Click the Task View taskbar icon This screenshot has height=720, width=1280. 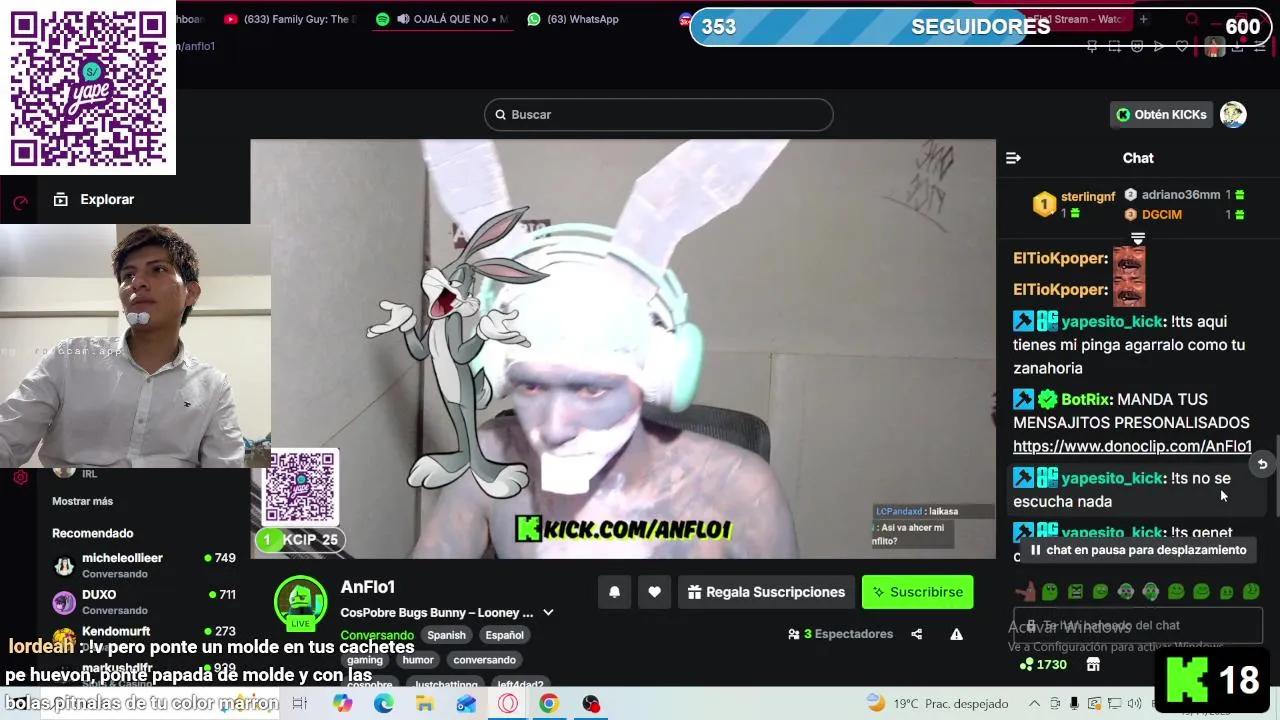point(300,704)
